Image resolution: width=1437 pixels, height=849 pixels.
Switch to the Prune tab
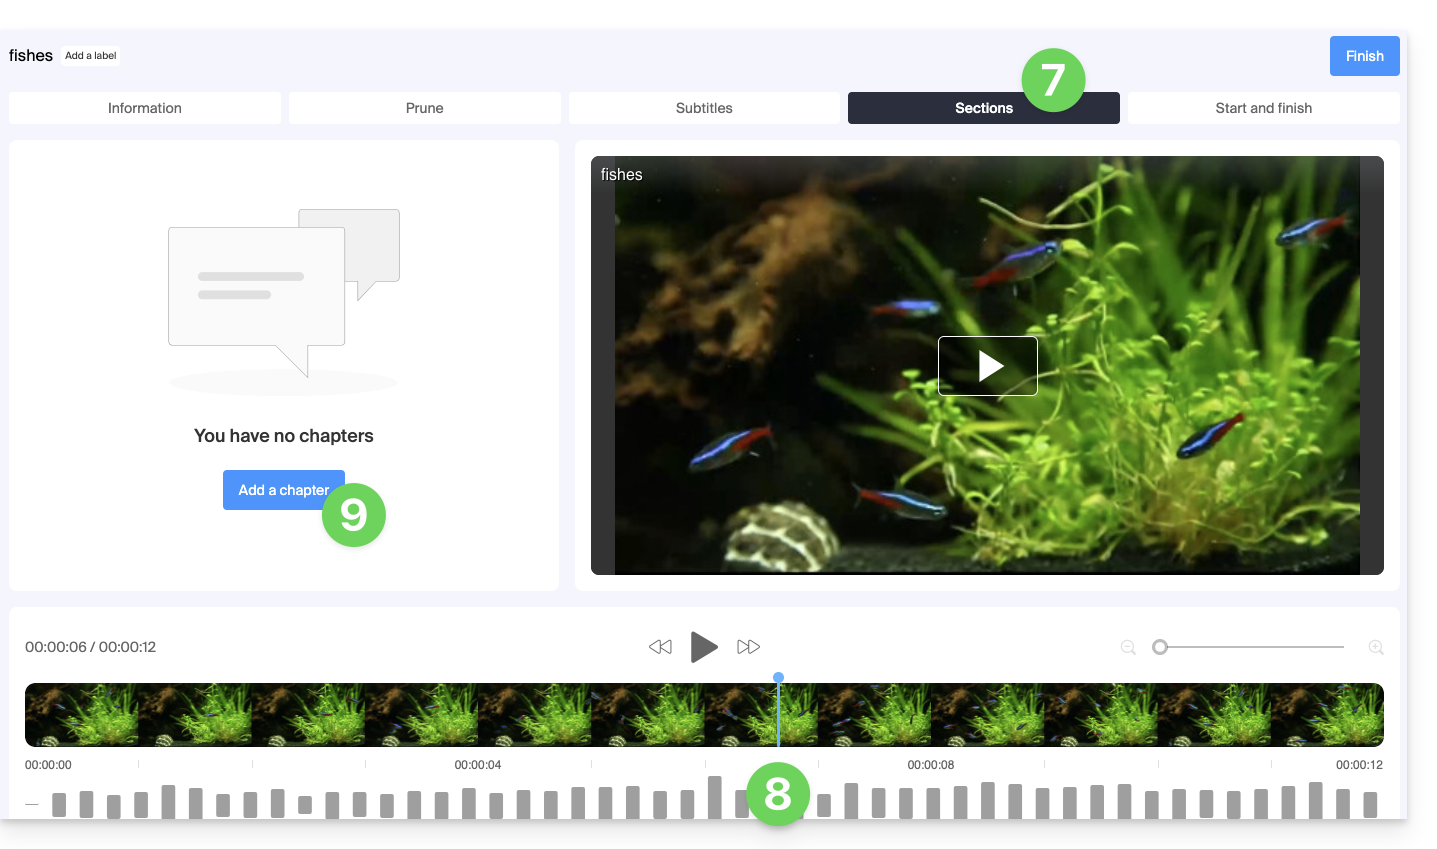point(424,108)
